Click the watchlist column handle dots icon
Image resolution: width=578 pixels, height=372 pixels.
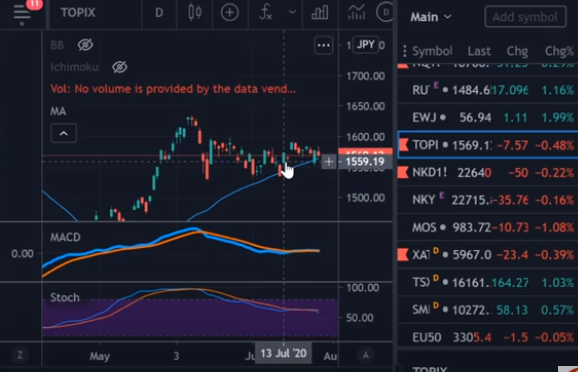click(x=404, y=51)
